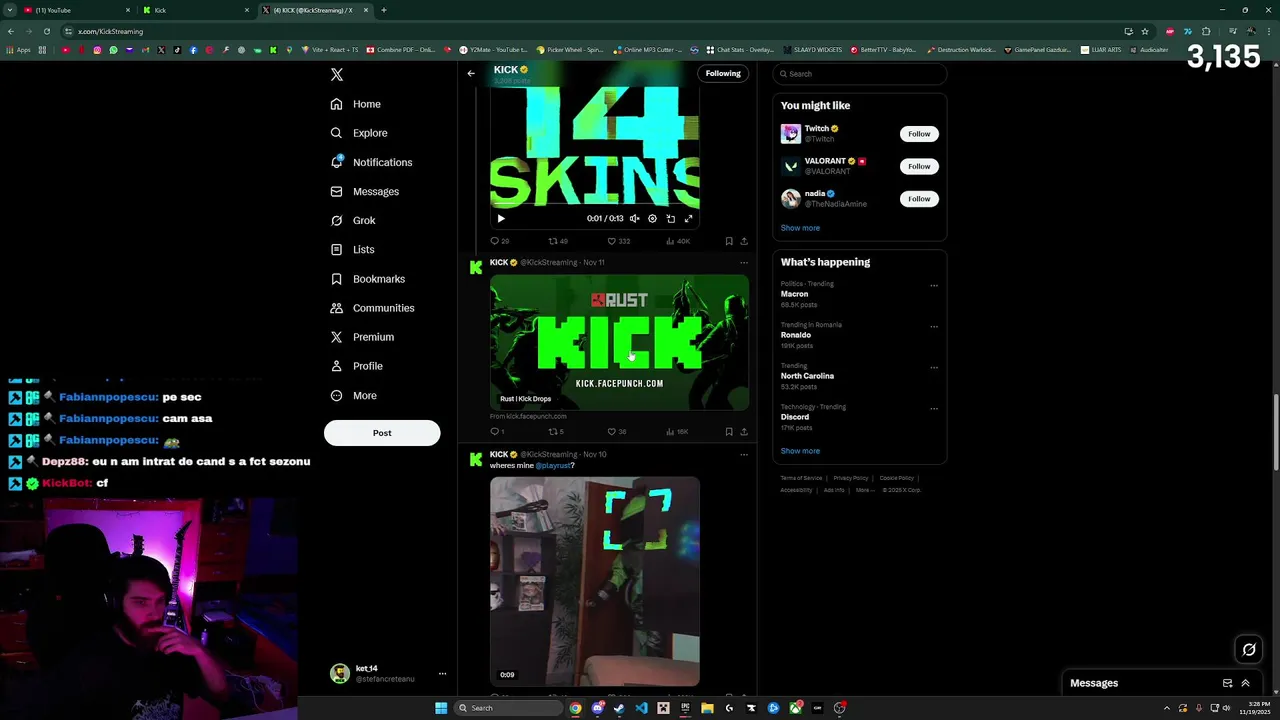The height and width of the screenshot is (720, 1280).
Task: Follow the nadia account
Action: coord(919,198)
